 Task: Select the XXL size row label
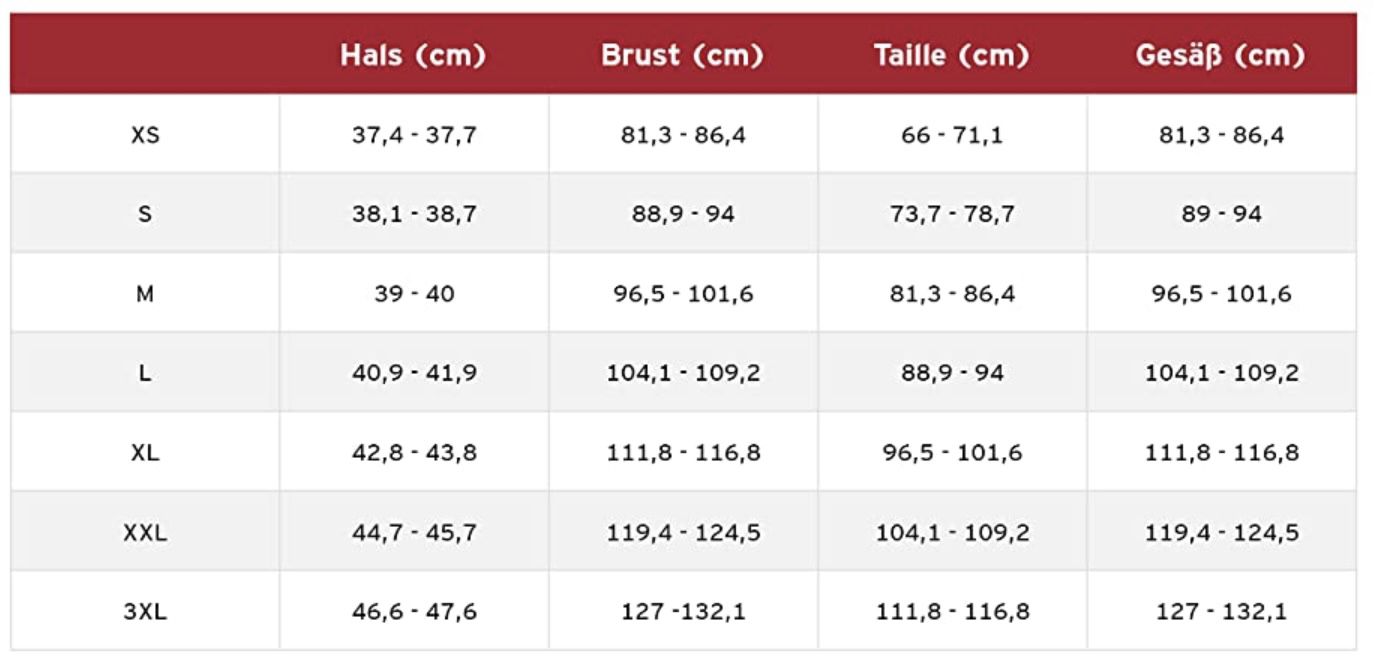point(145,533)
